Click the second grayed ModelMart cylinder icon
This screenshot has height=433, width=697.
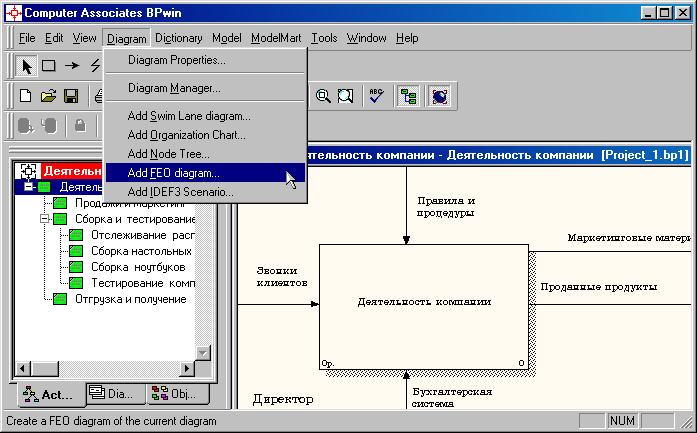49,126
